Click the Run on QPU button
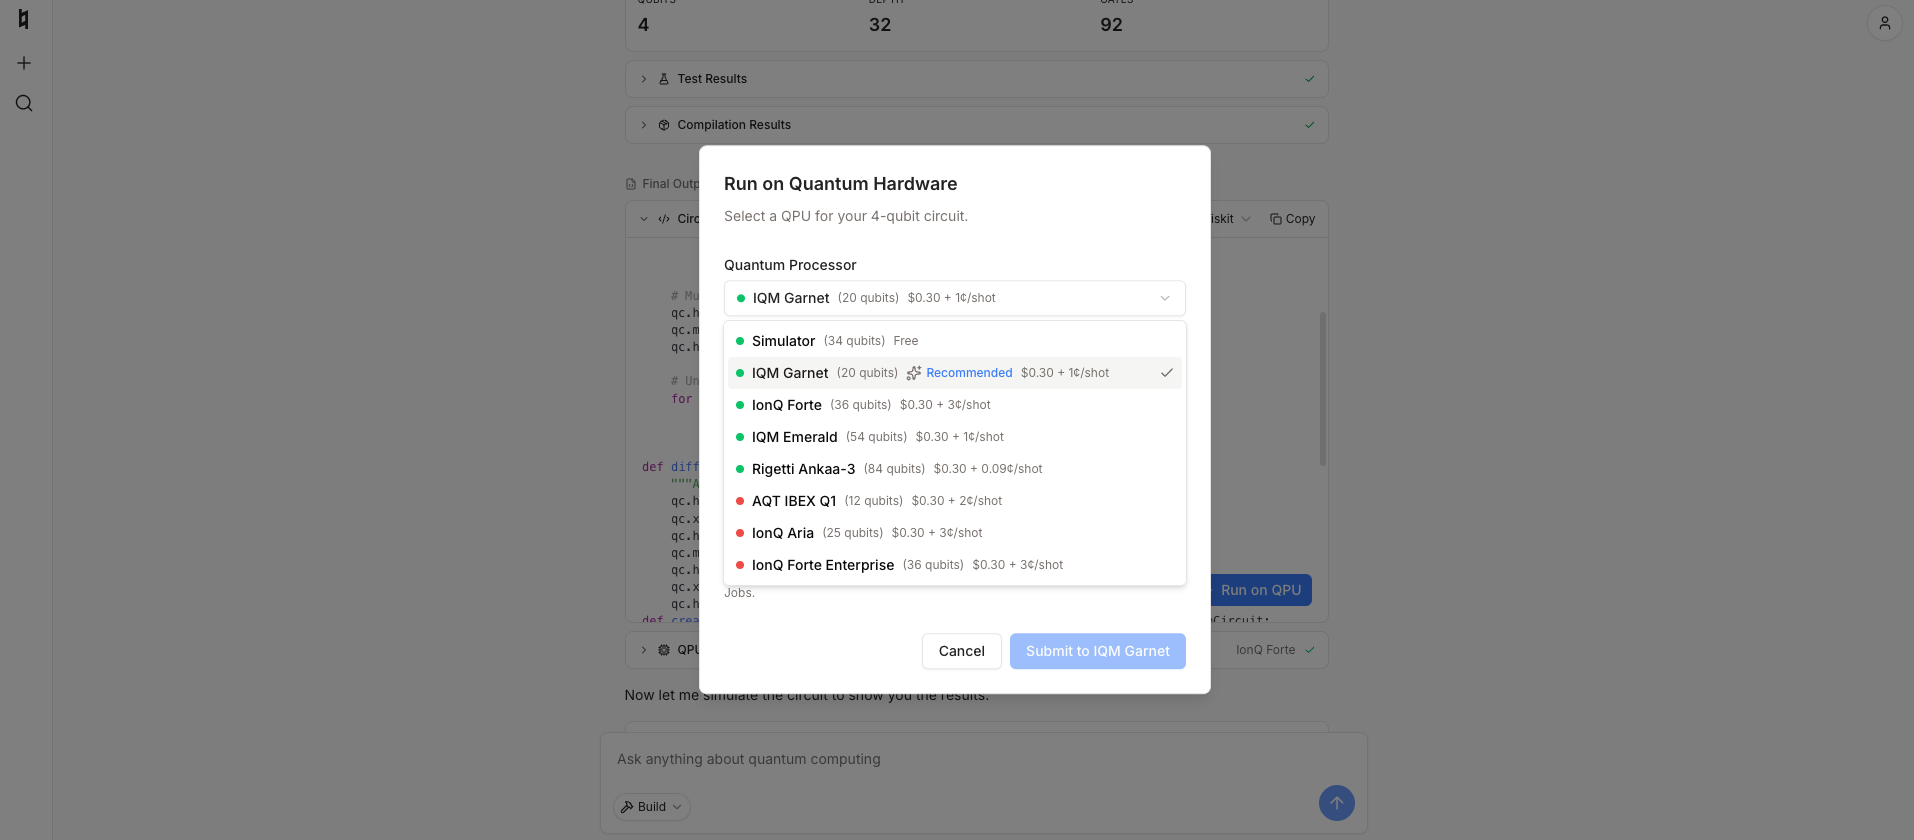This screenshot has height=840, width=1914. (1260, 590)
